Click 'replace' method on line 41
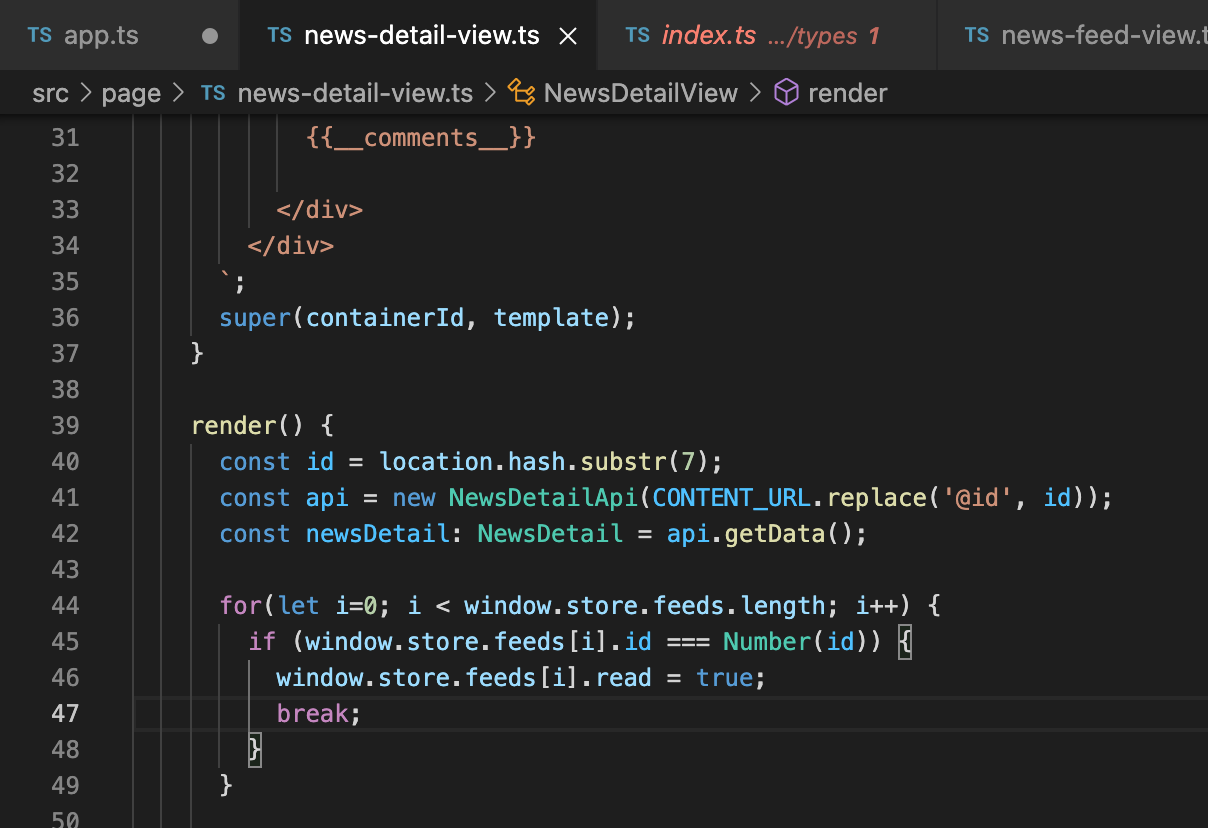The image size is (1208, 828). (877, 497)
